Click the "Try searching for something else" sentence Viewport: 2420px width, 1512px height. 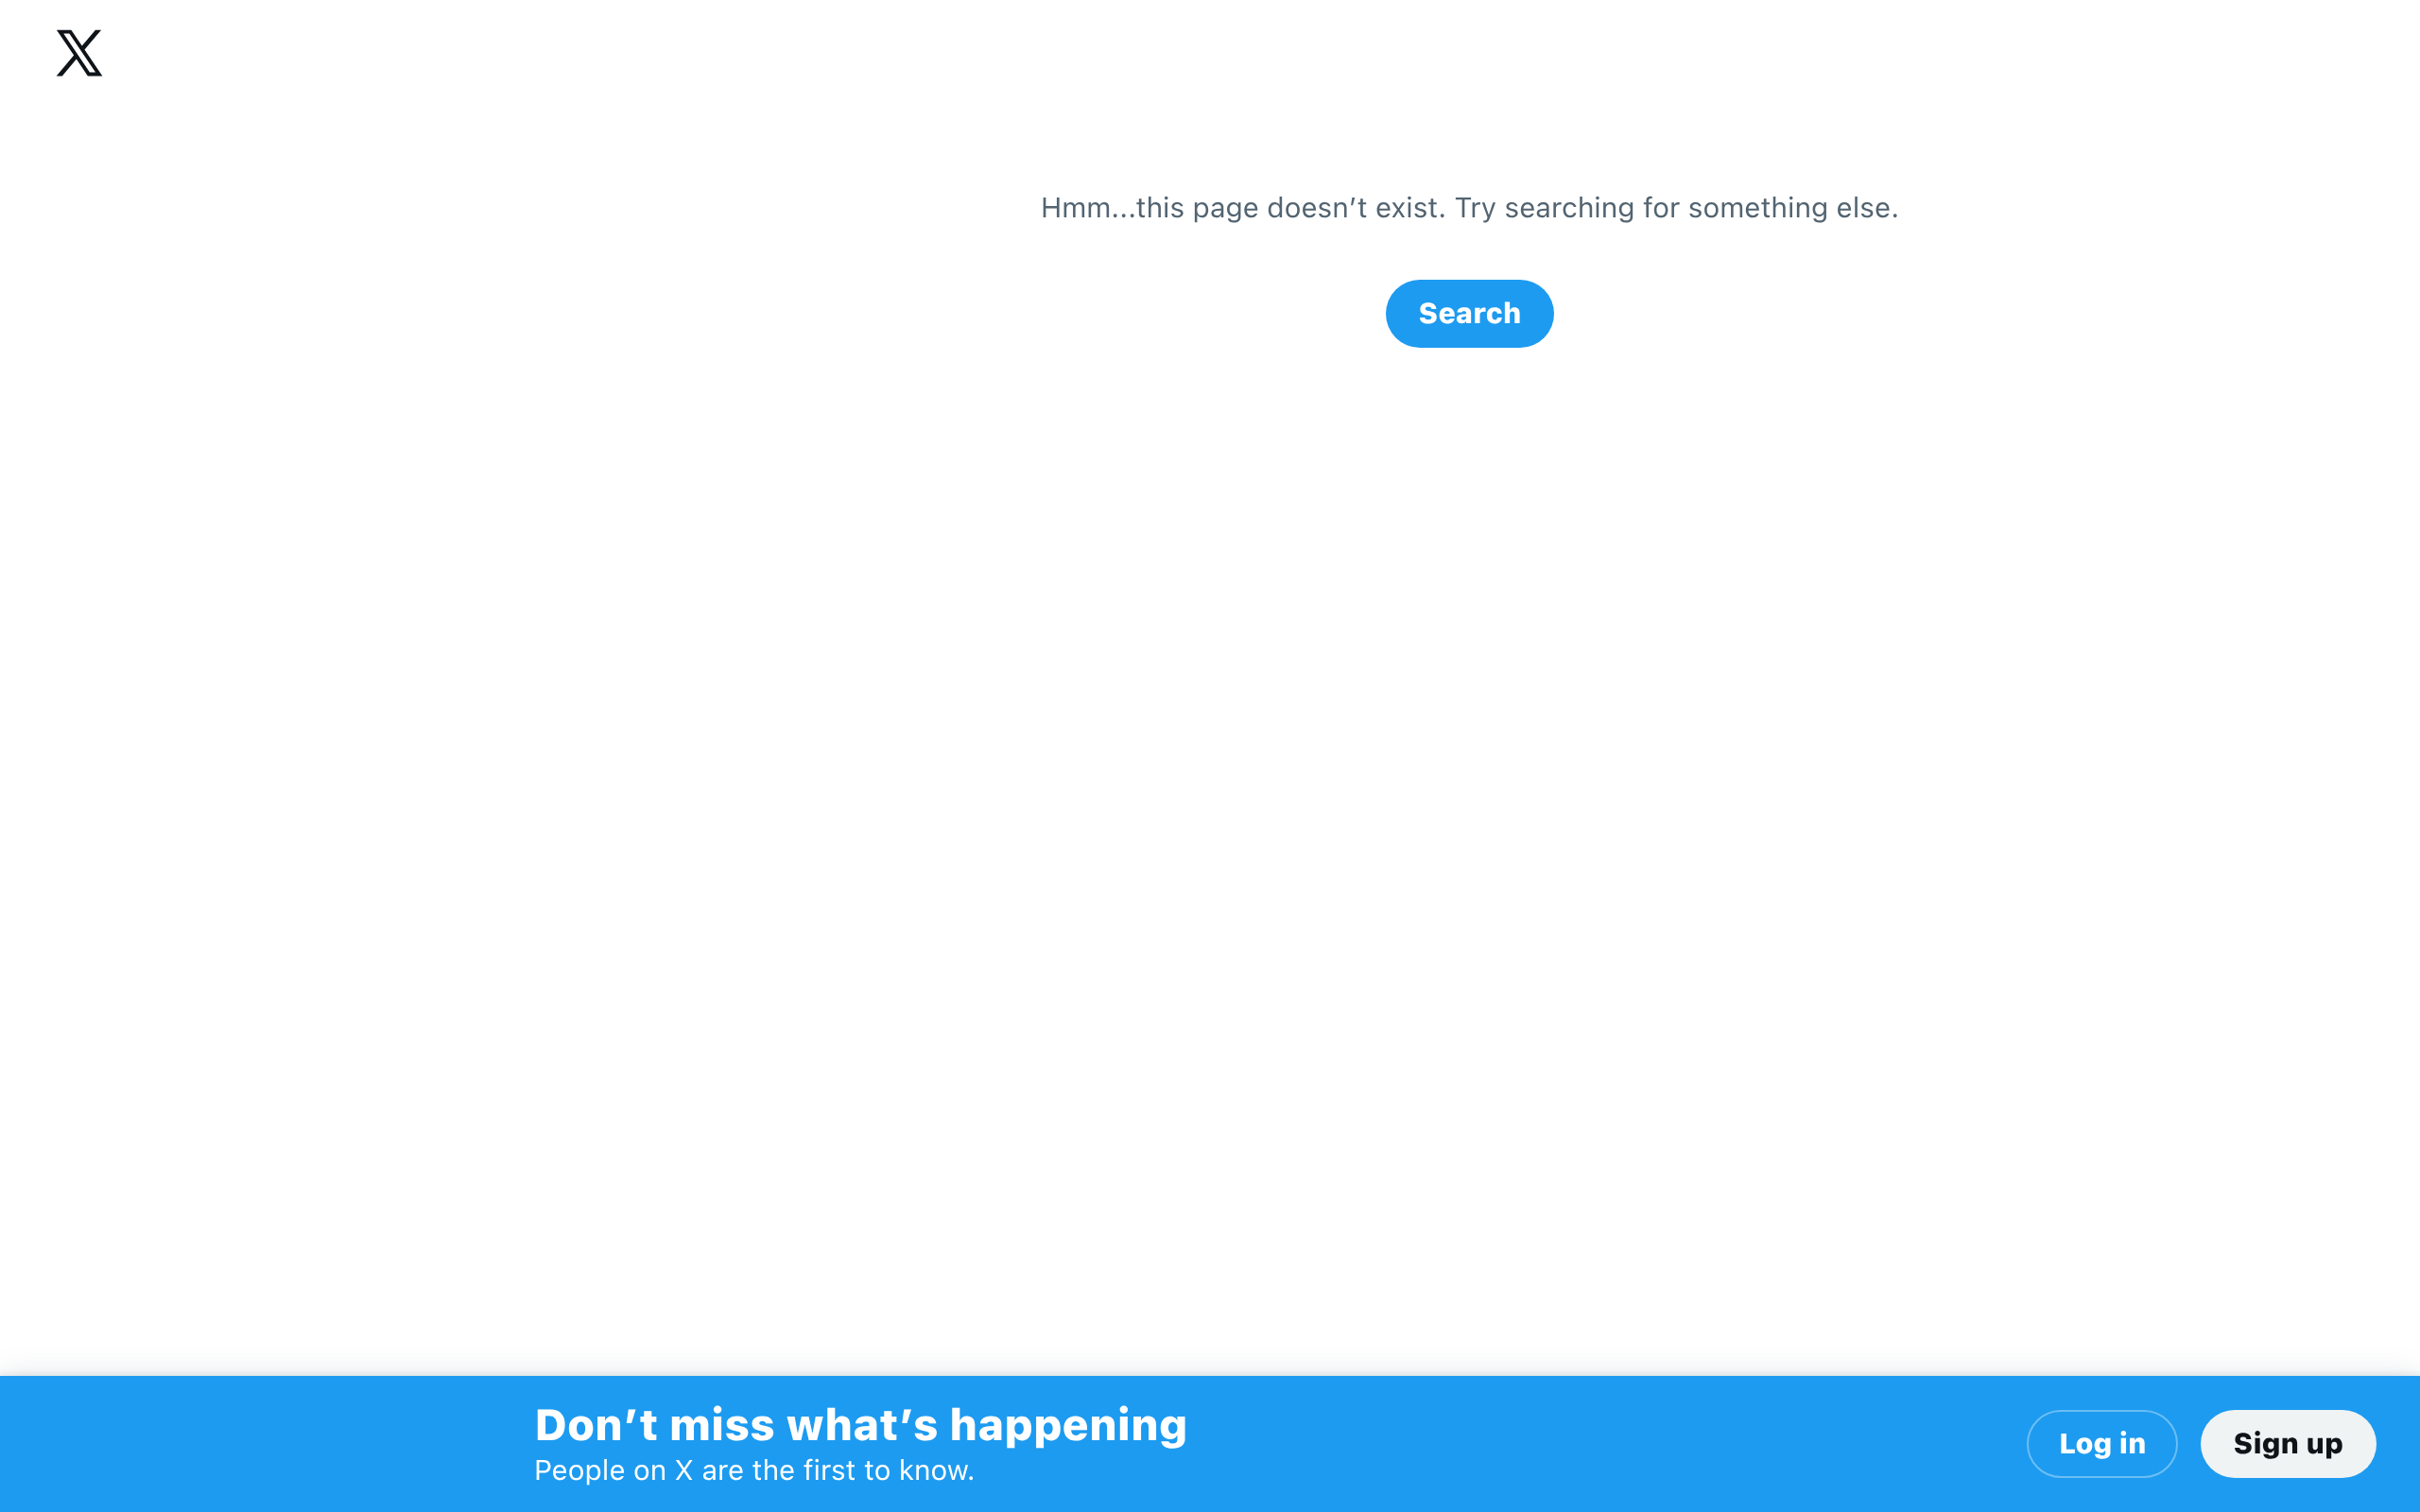tap(1676, 208)
